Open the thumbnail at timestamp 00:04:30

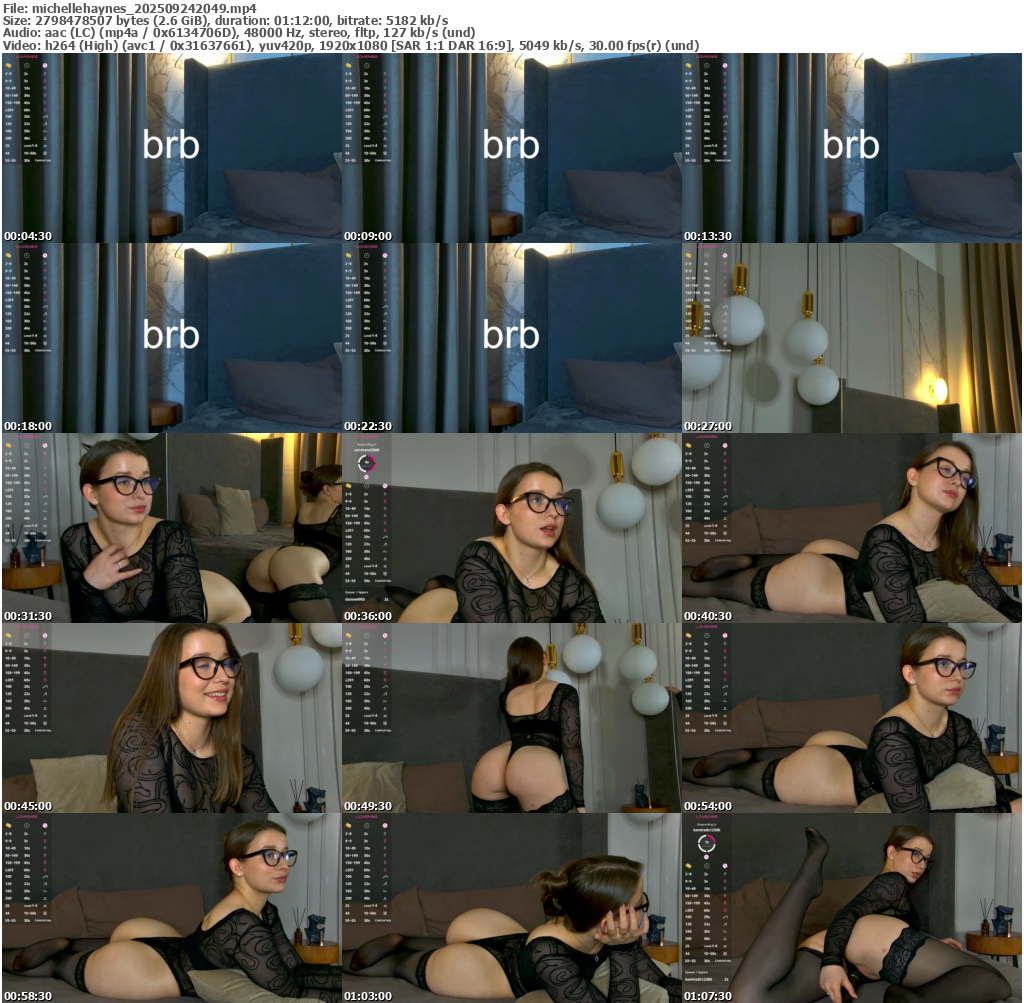[x=172, y=148]
